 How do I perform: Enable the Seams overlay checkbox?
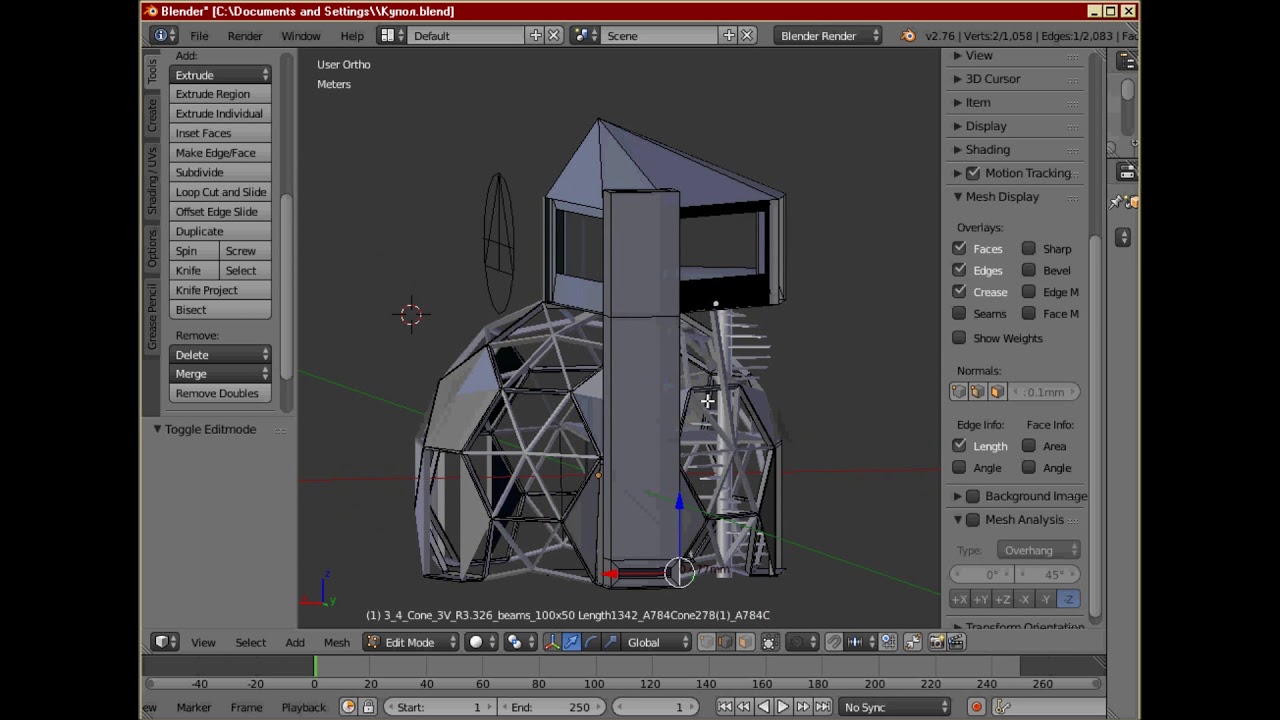[959, 313]
